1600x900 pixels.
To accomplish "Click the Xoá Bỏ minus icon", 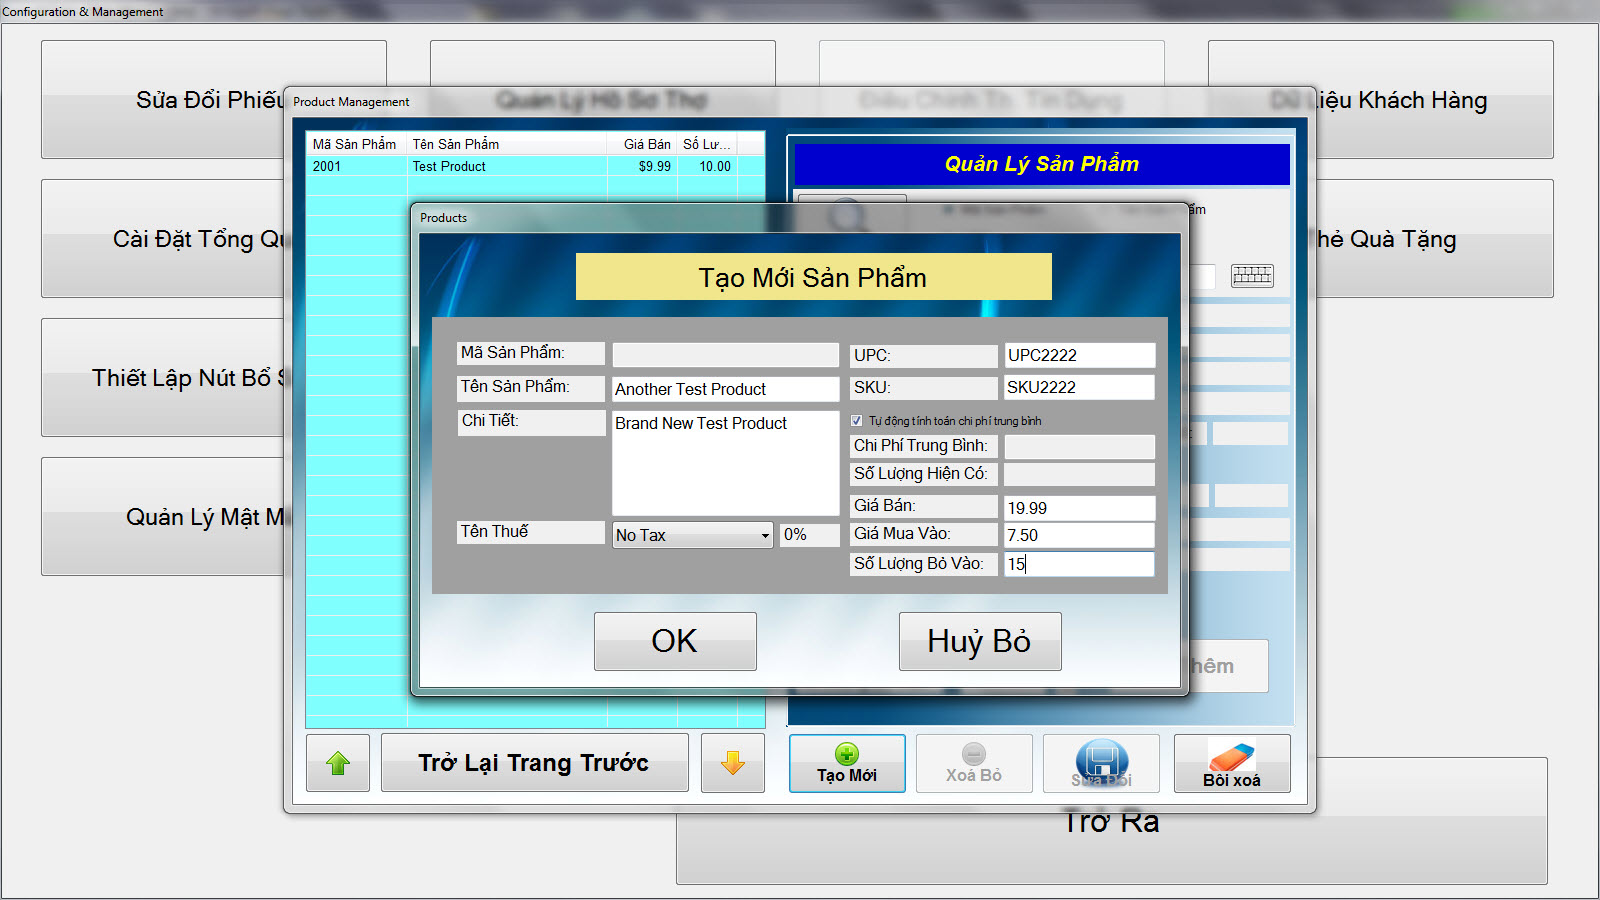I will coord(974,755).
